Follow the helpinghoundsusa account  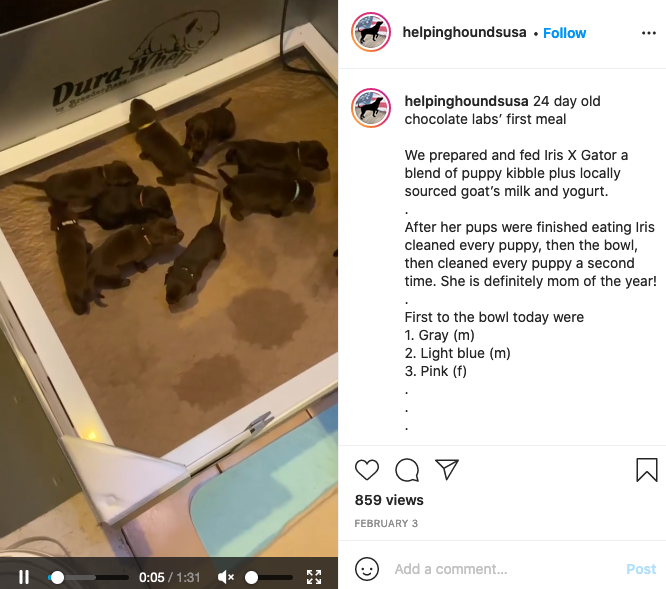564,33
